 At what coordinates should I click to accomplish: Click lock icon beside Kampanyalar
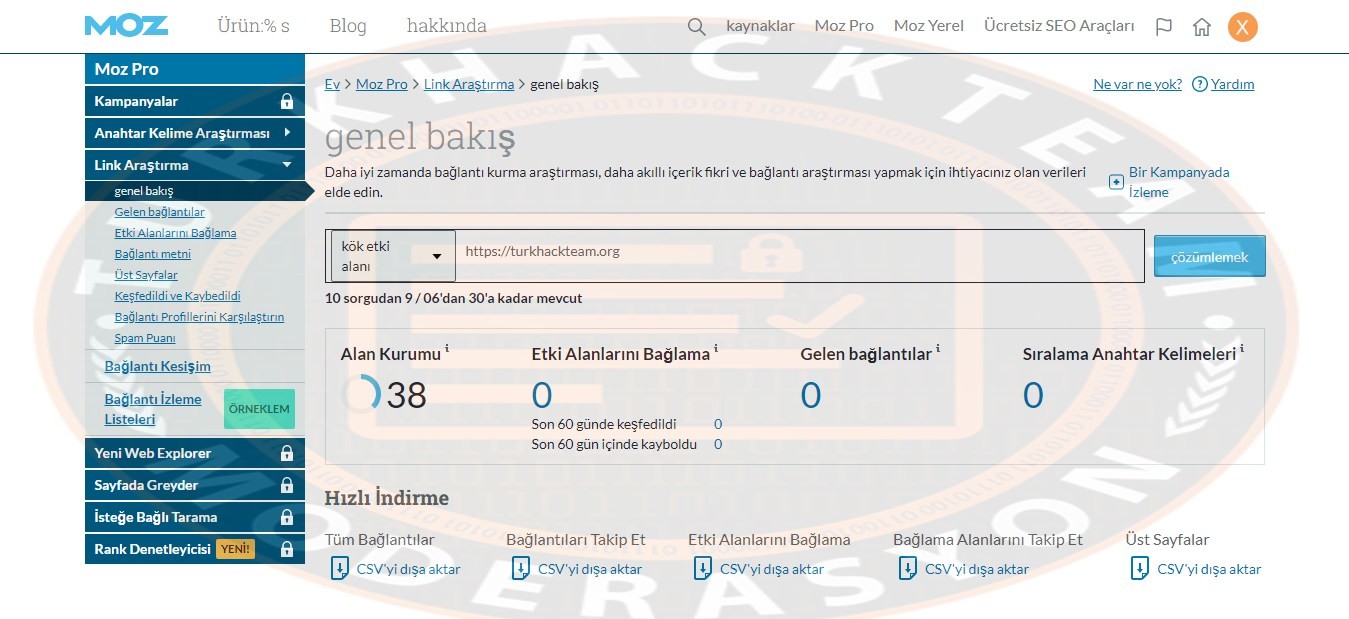point(287,101)
